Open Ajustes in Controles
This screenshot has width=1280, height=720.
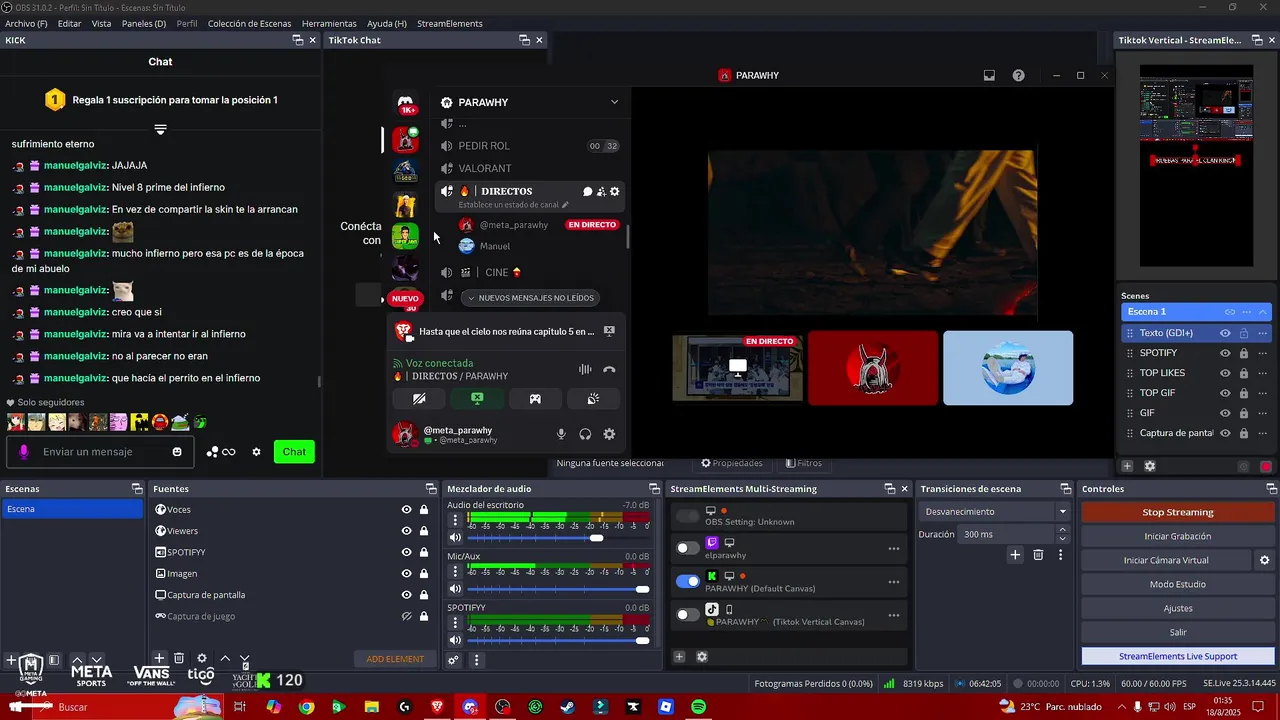click(1178, 608)
